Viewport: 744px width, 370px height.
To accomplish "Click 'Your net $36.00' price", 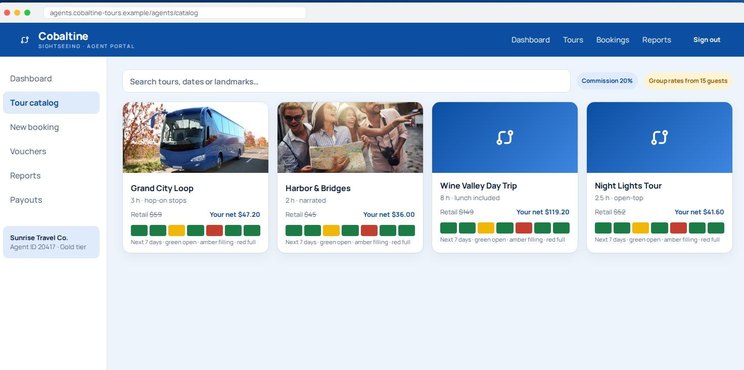I will coord(389,214).
